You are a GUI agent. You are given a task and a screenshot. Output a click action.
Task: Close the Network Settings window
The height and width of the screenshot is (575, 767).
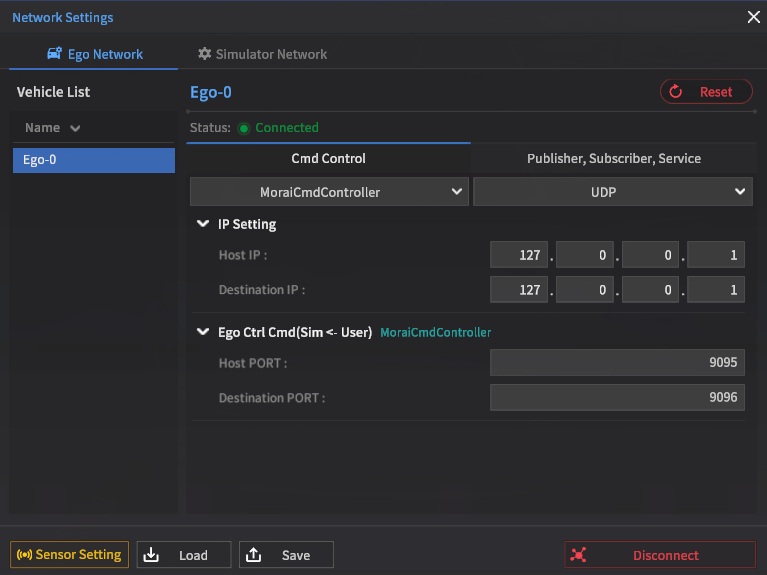pos(754,17)
